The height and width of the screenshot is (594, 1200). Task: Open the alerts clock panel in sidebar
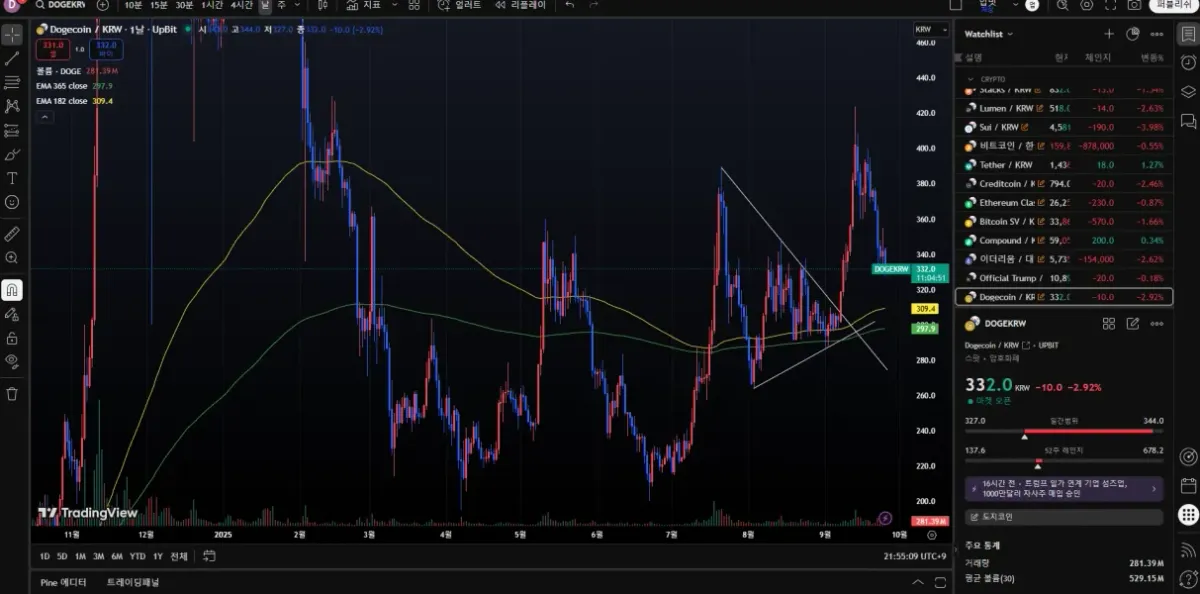point(1188,62)
